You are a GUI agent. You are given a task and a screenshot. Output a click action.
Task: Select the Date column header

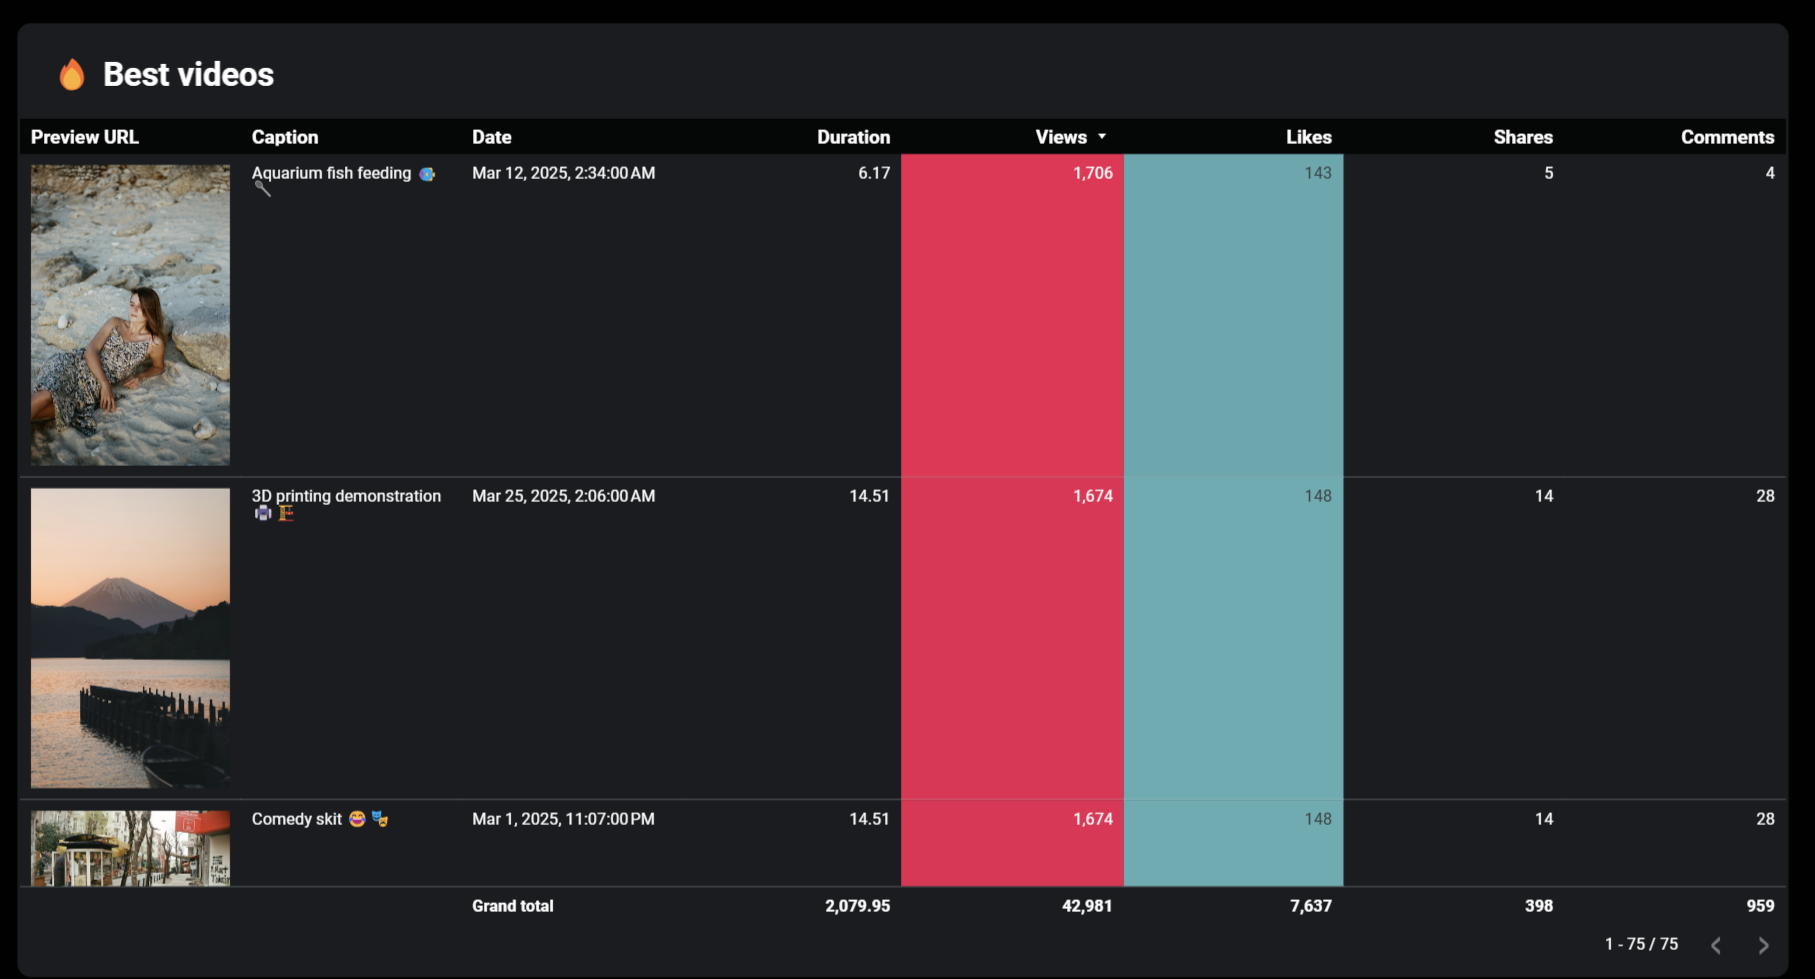(x=491, y=137)
